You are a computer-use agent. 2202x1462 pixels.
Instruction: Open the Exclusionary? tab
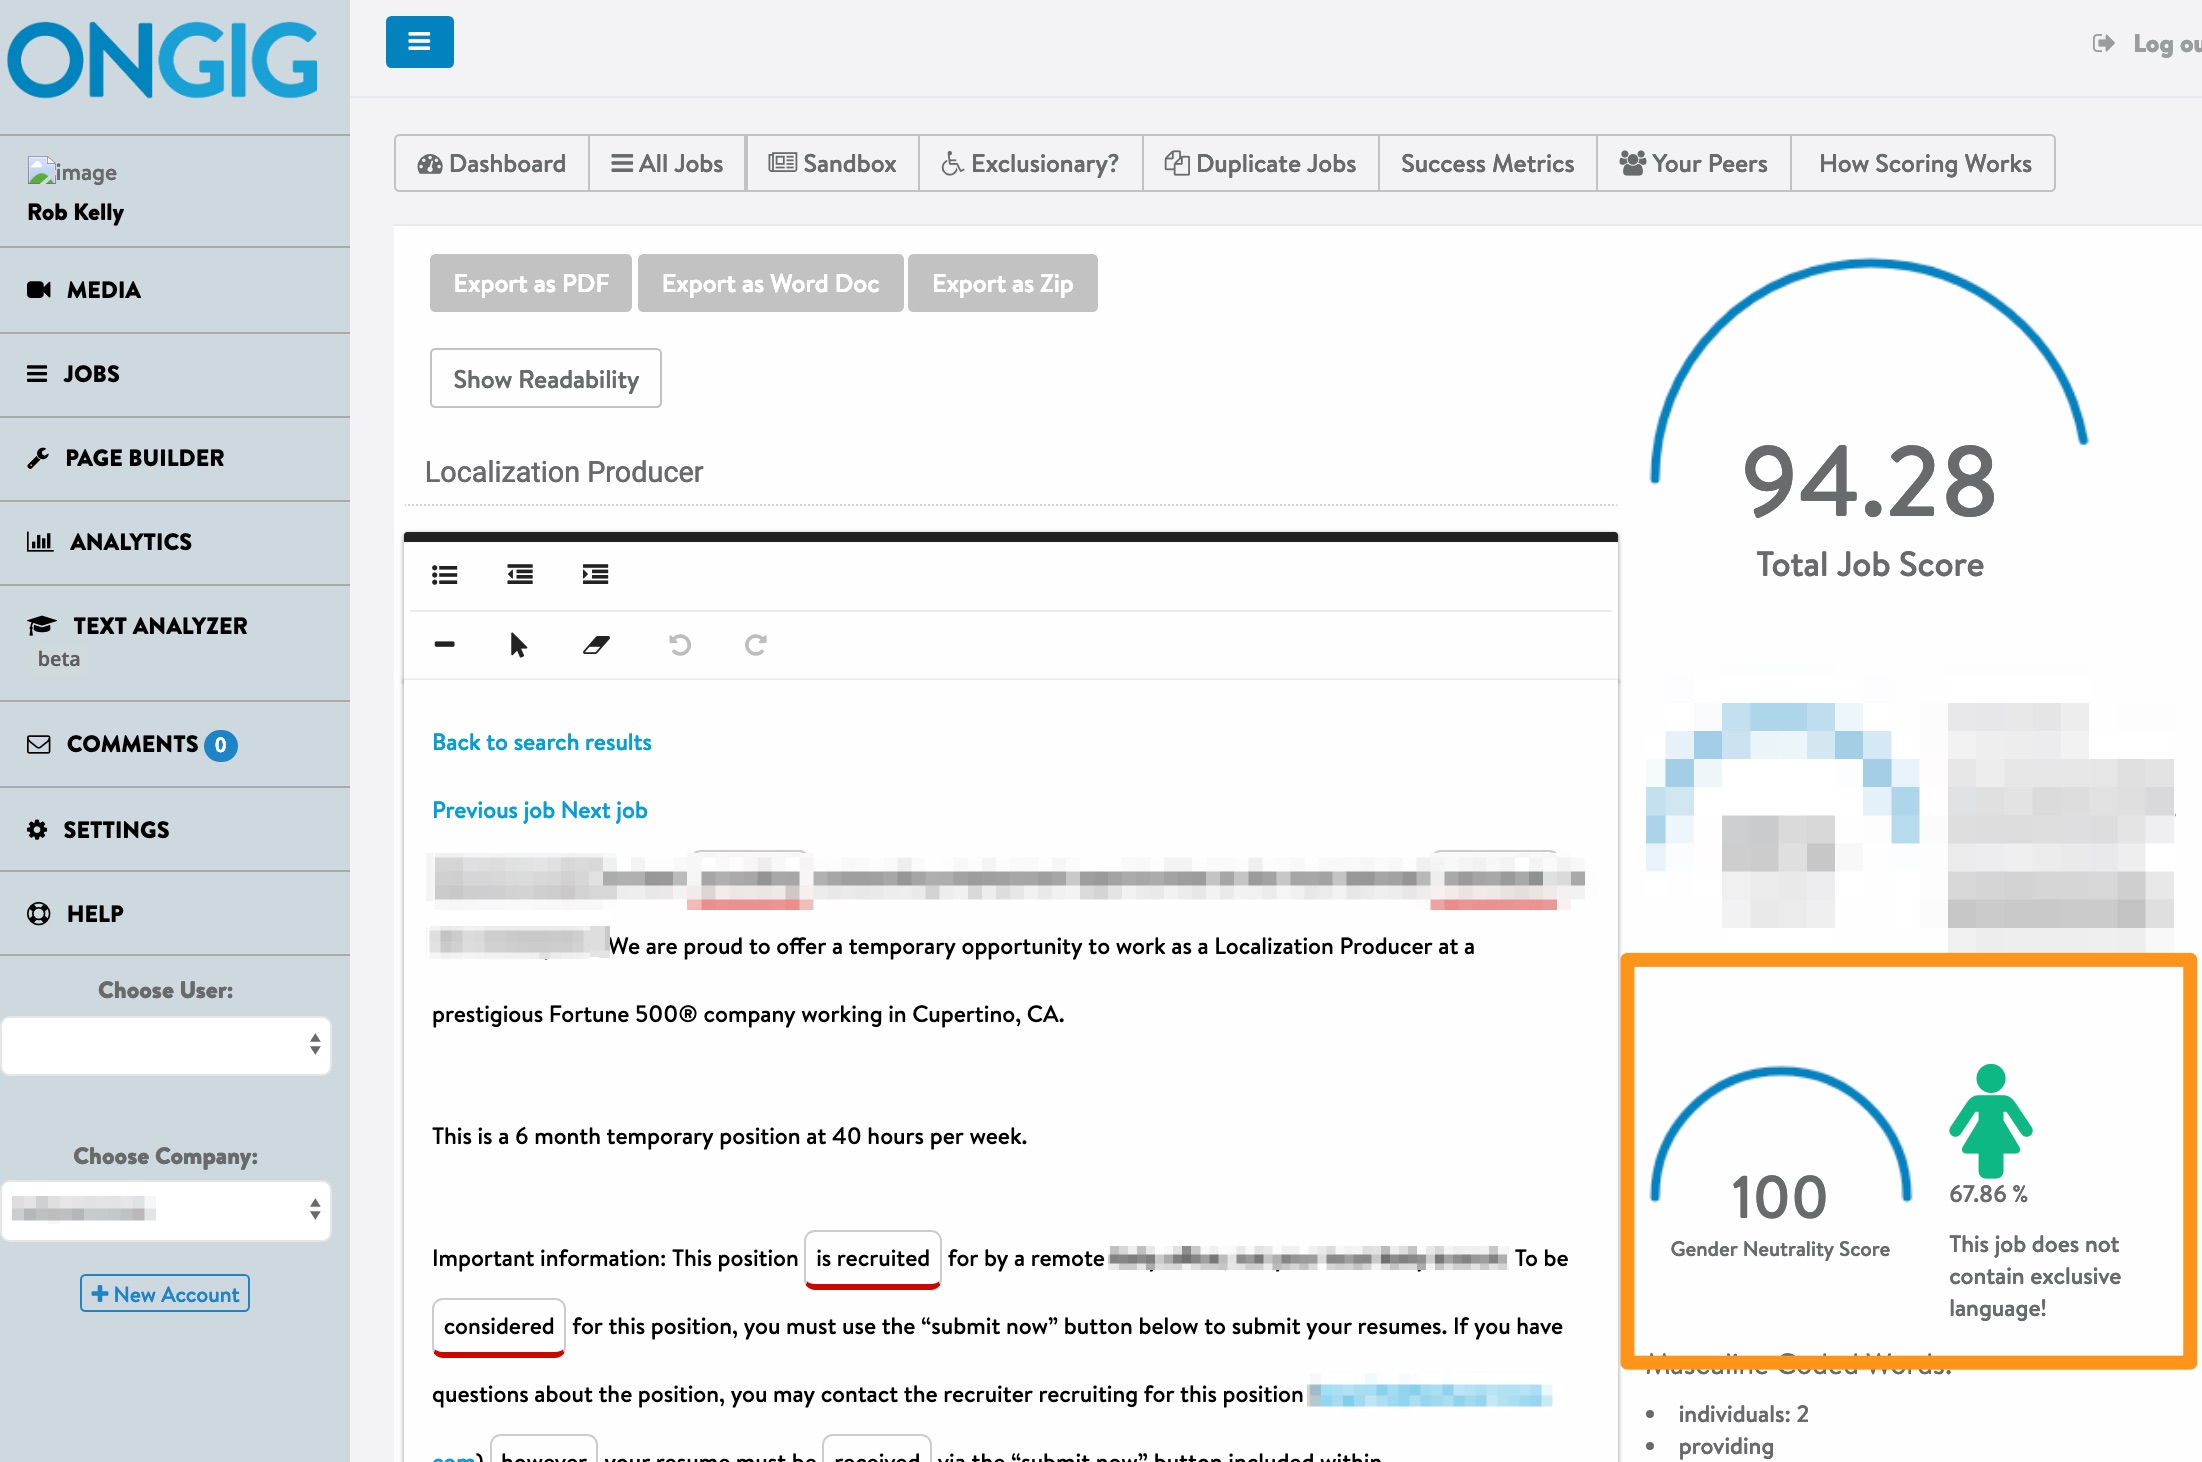1029,162
